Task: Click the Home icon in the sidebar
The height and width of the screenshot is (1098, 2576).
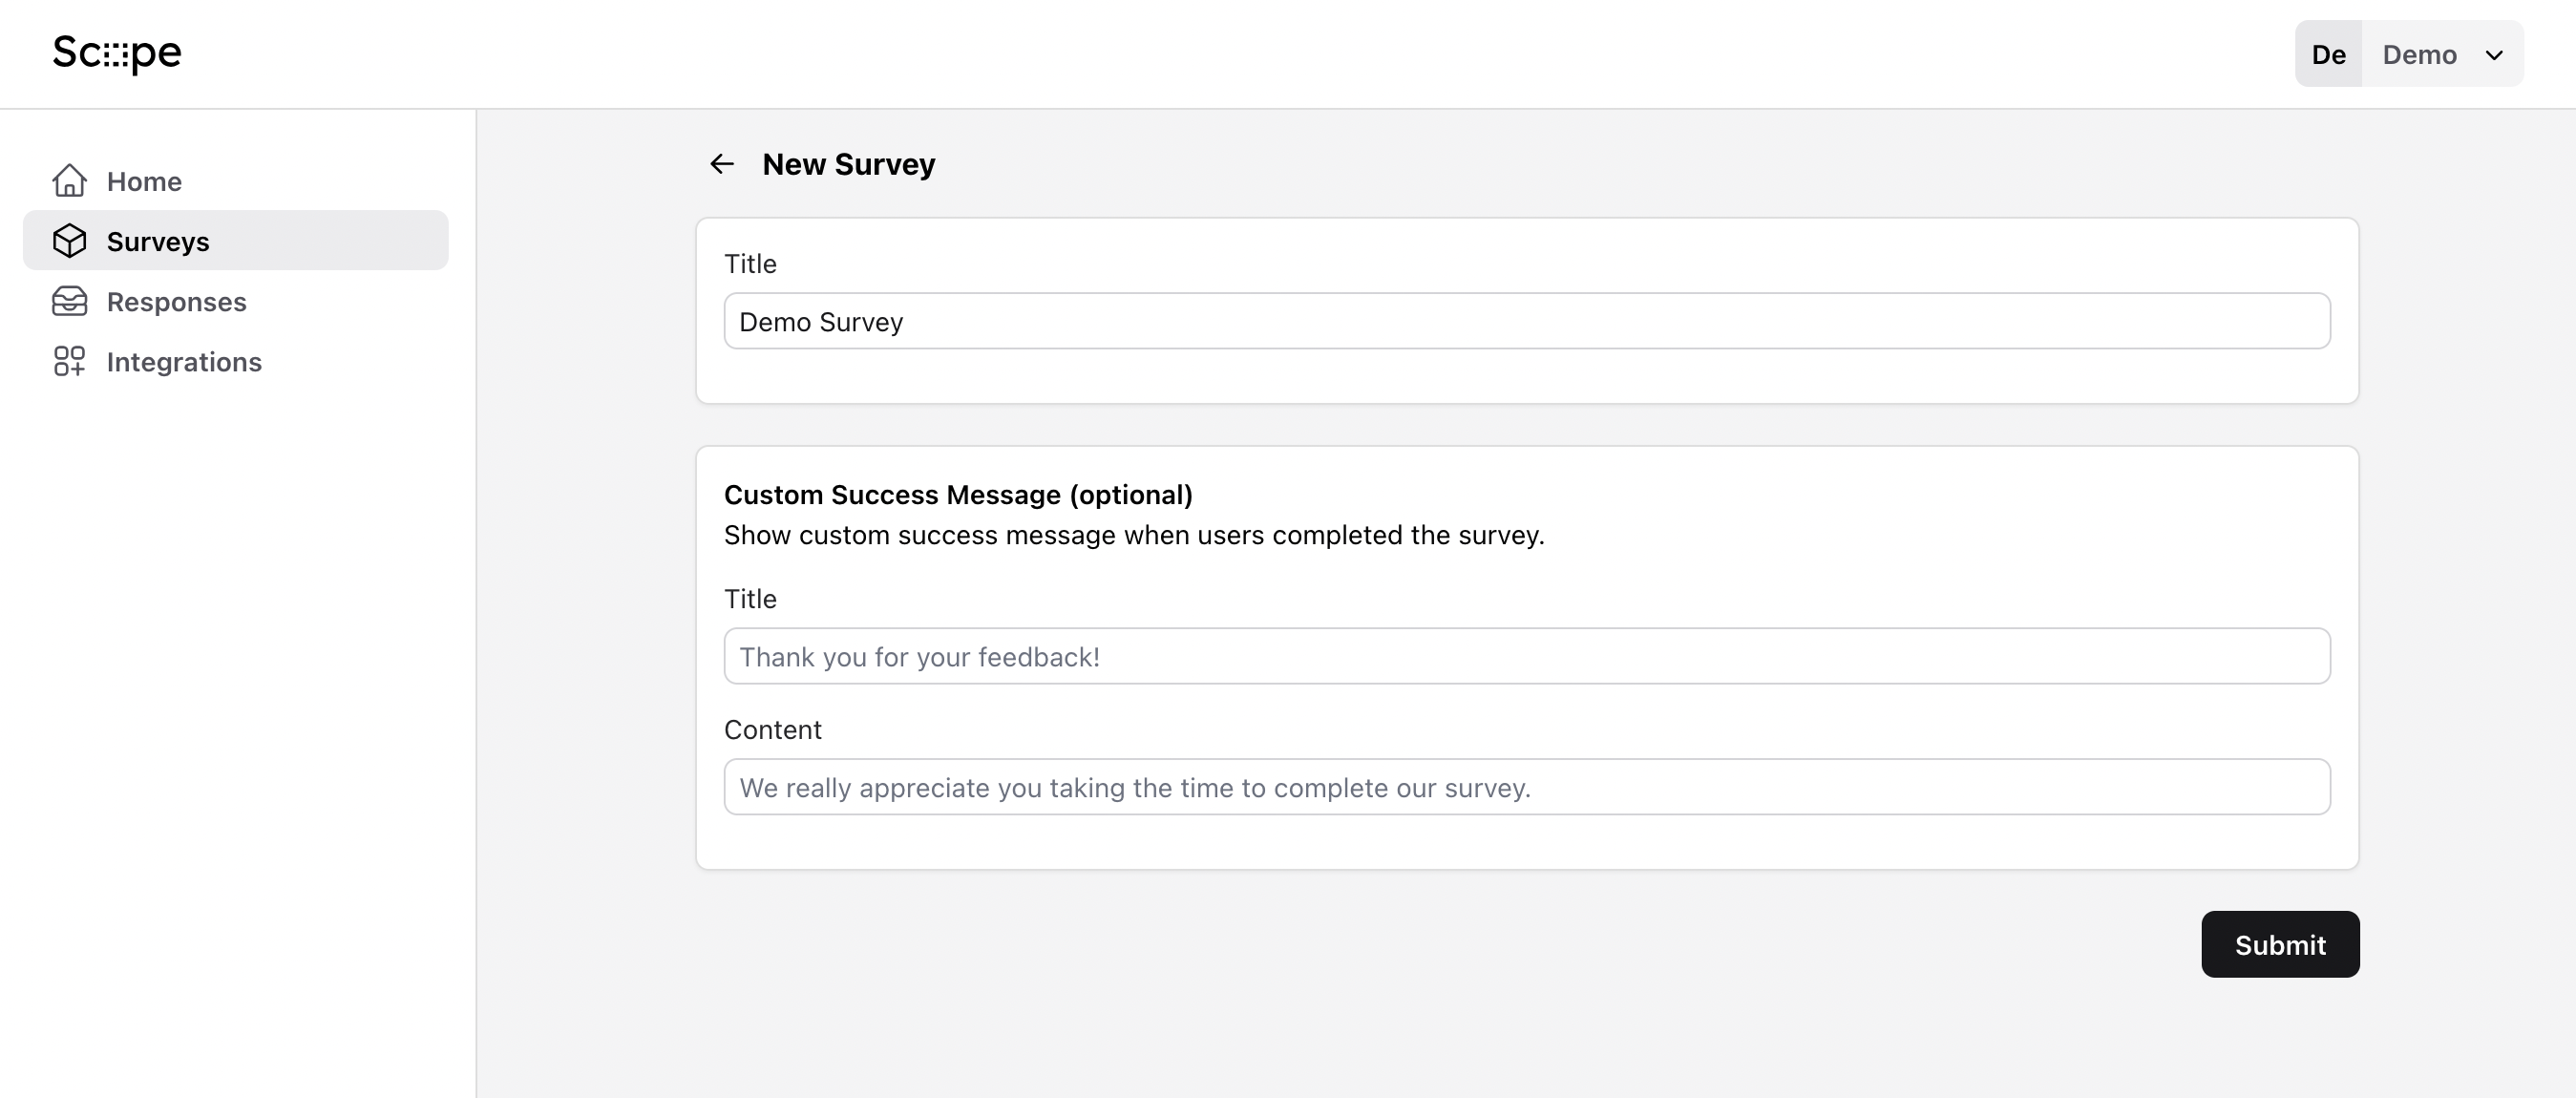Action: tap(69, 180)
